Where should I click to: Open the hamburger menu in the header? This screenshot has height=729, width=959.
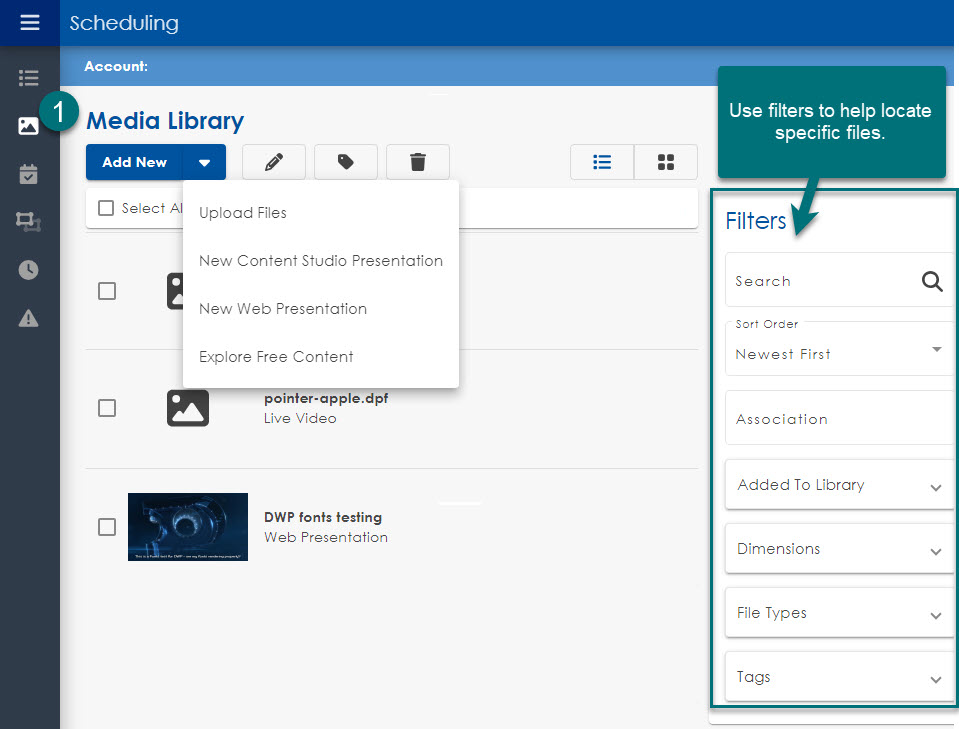29,22
